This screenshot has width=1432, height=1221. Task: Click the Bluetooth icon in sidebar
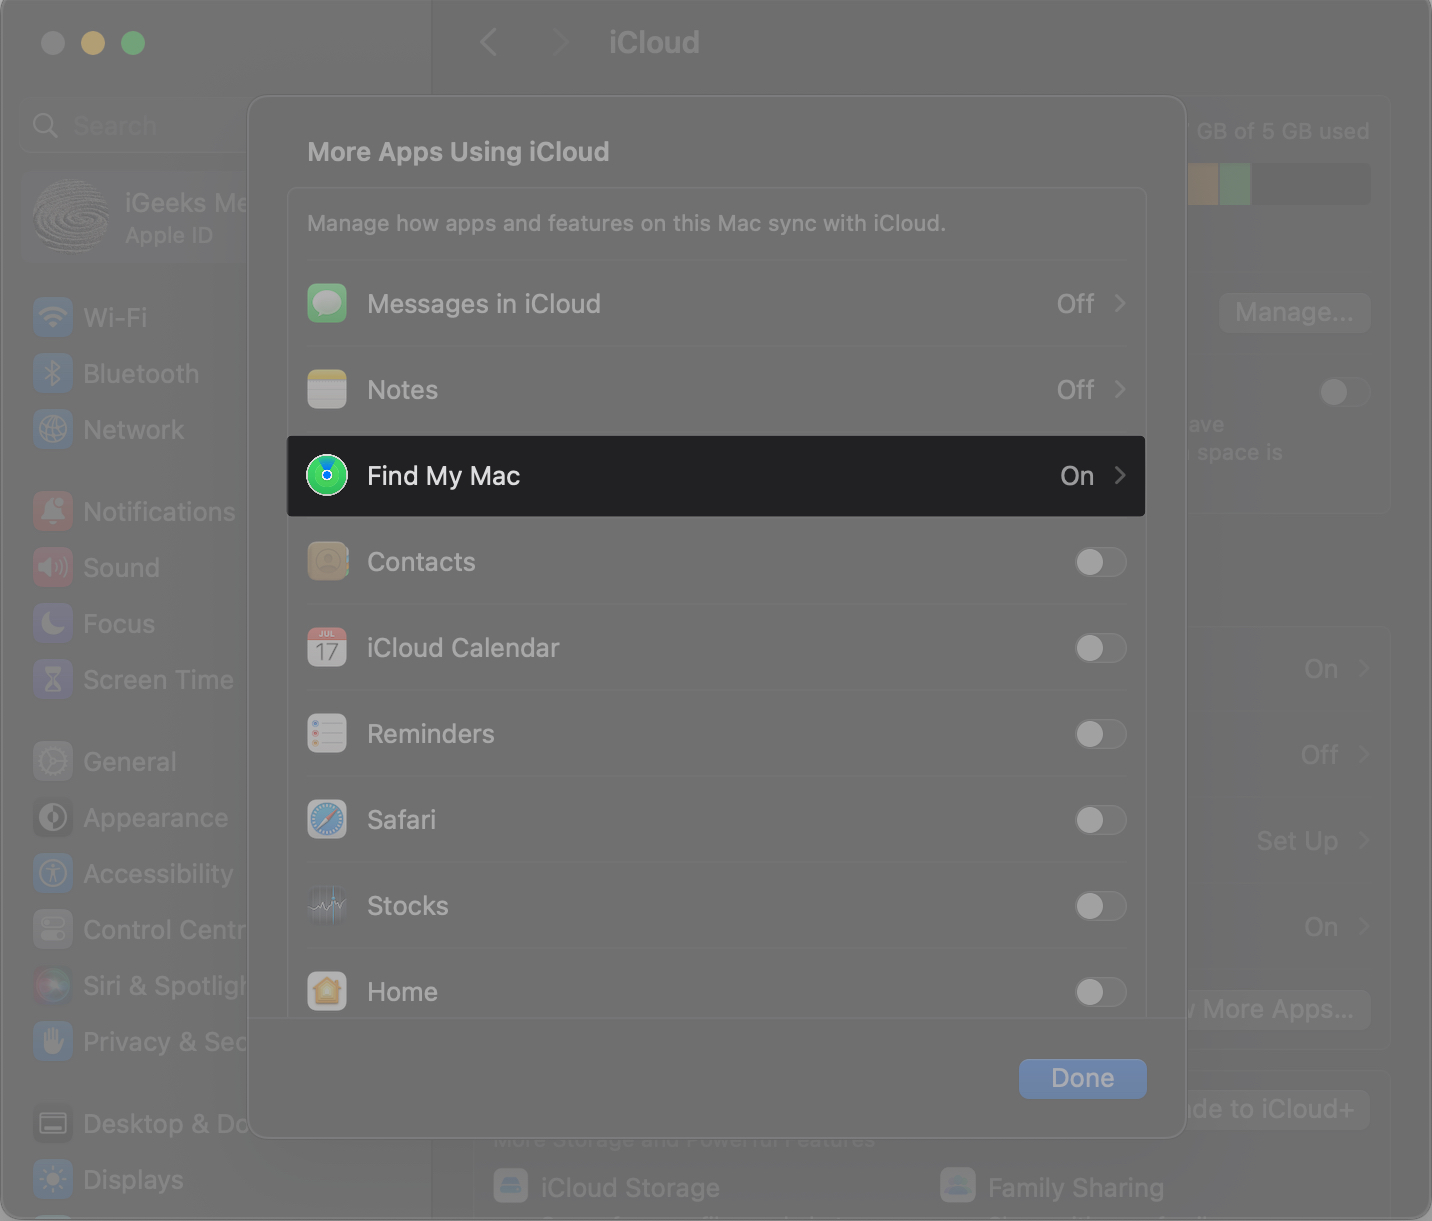[x=53, y=374]
